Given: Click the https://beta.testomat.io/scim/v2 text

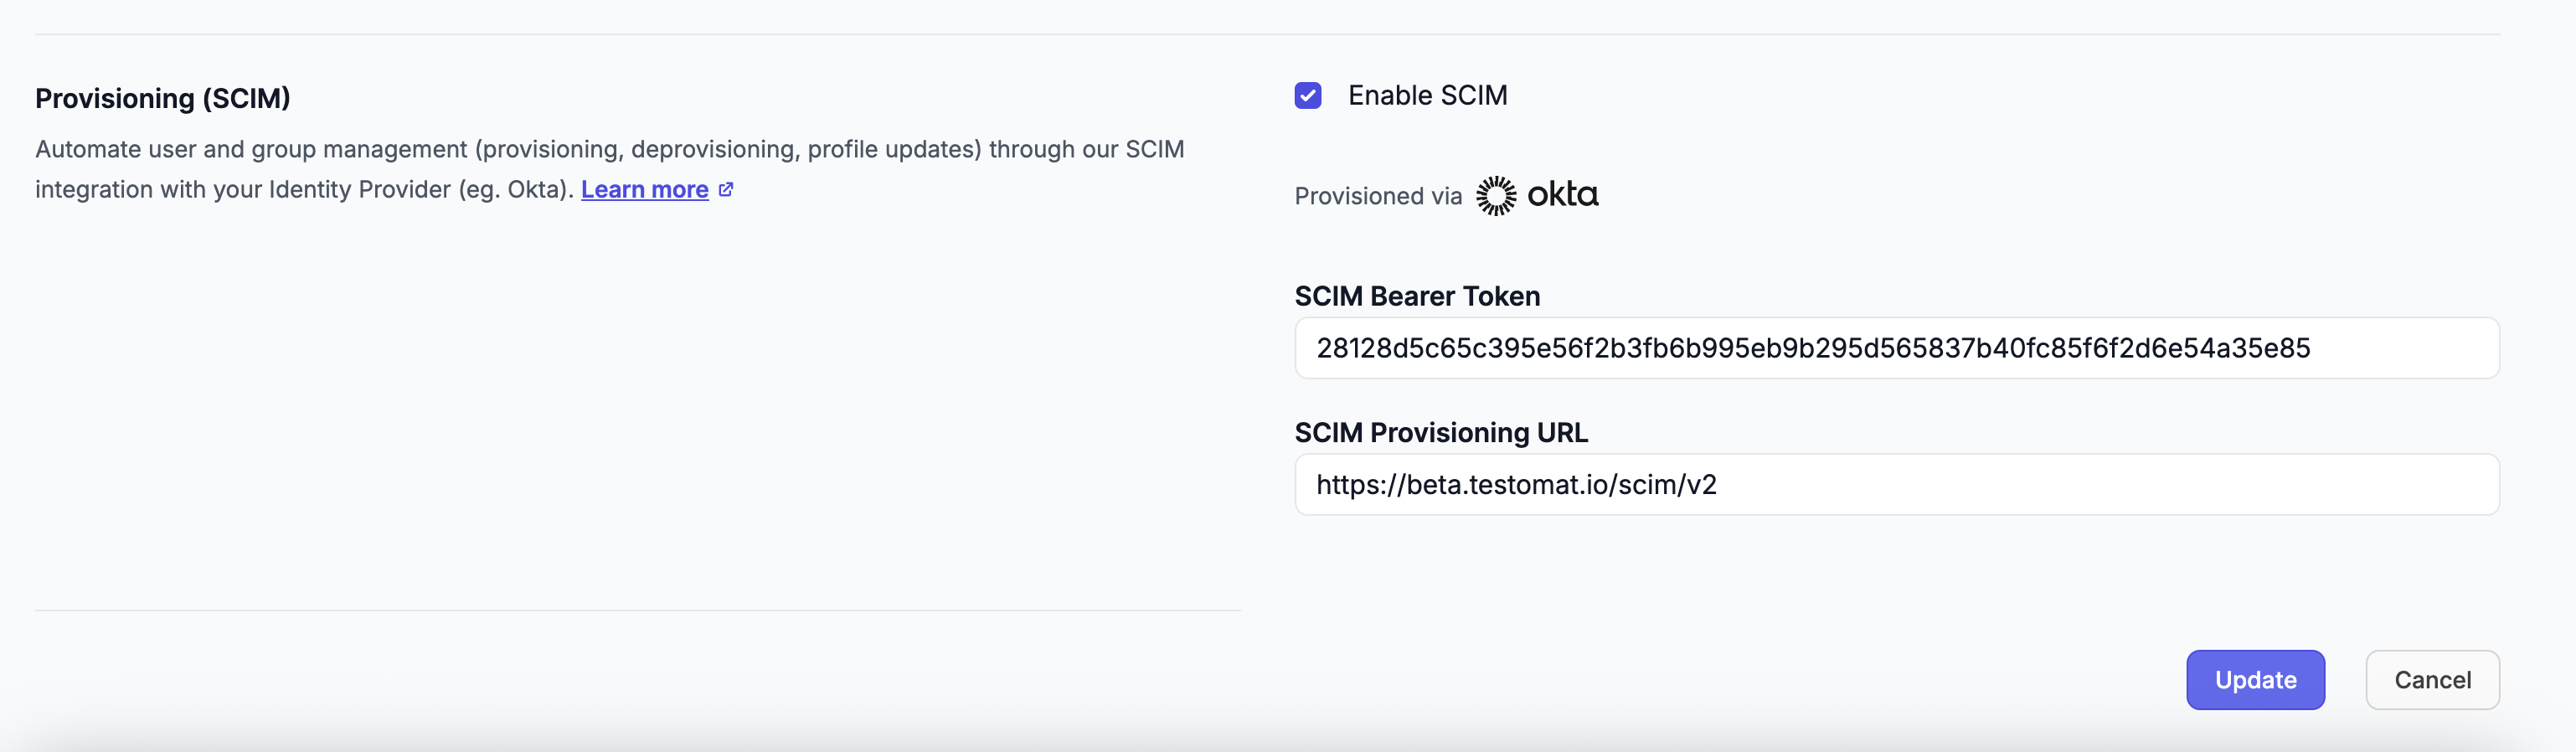Looking at the screenshot, I should pyautogui.click(x=1516, y=484).
